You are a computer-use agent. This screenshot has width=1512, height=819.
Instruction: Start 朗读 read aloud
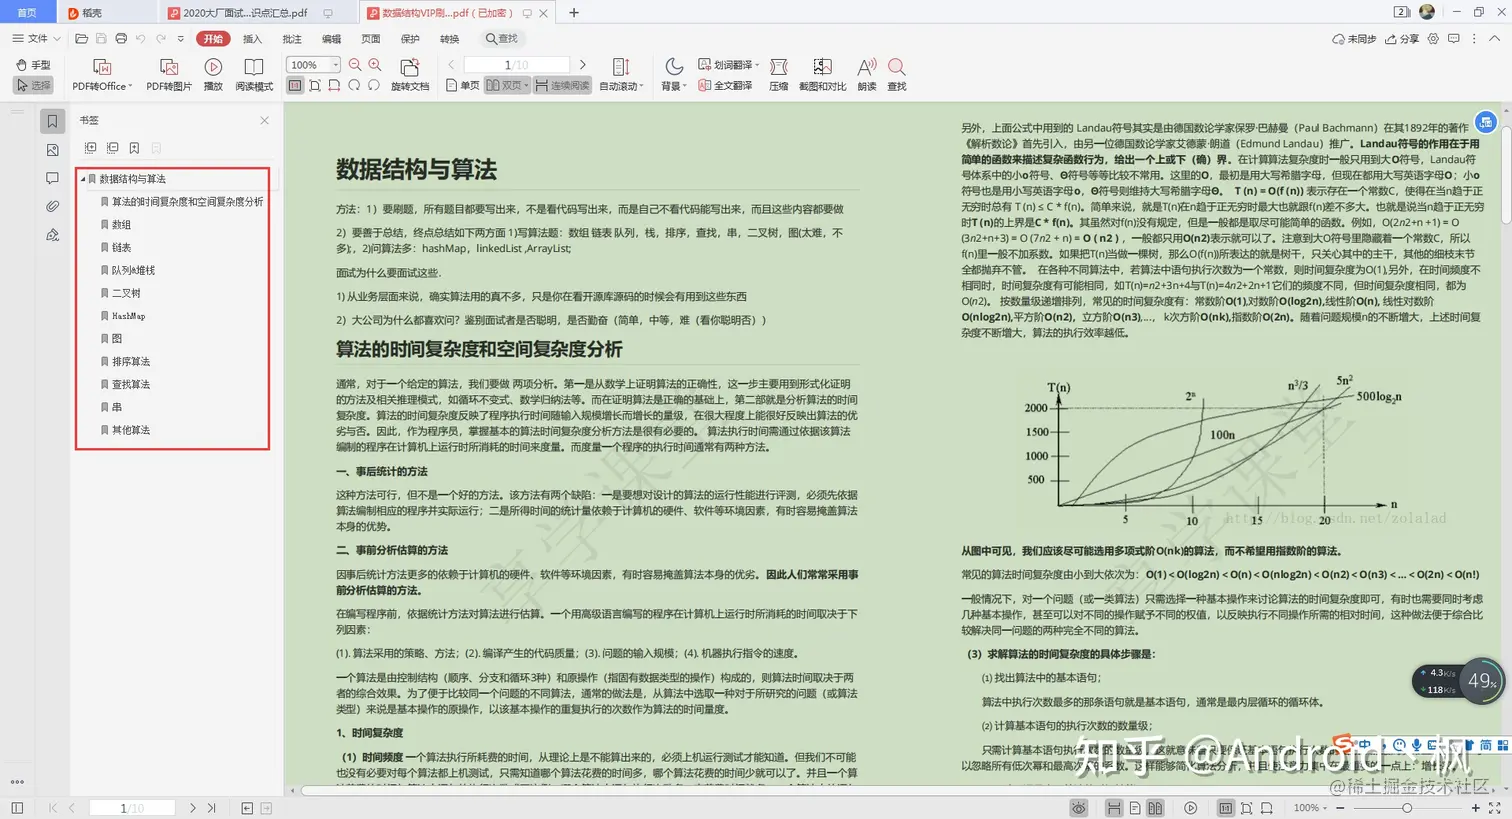click(x=867, y=75)
